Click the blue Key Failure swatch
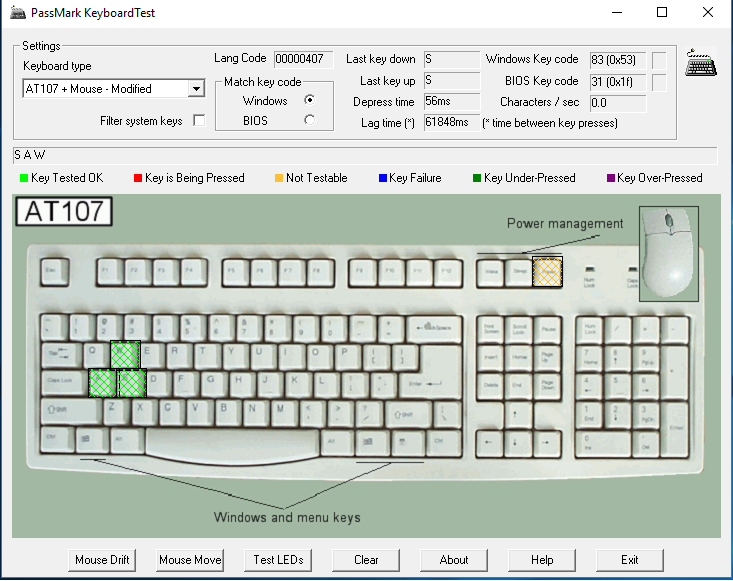733x581 pixels. click(383, 178)
